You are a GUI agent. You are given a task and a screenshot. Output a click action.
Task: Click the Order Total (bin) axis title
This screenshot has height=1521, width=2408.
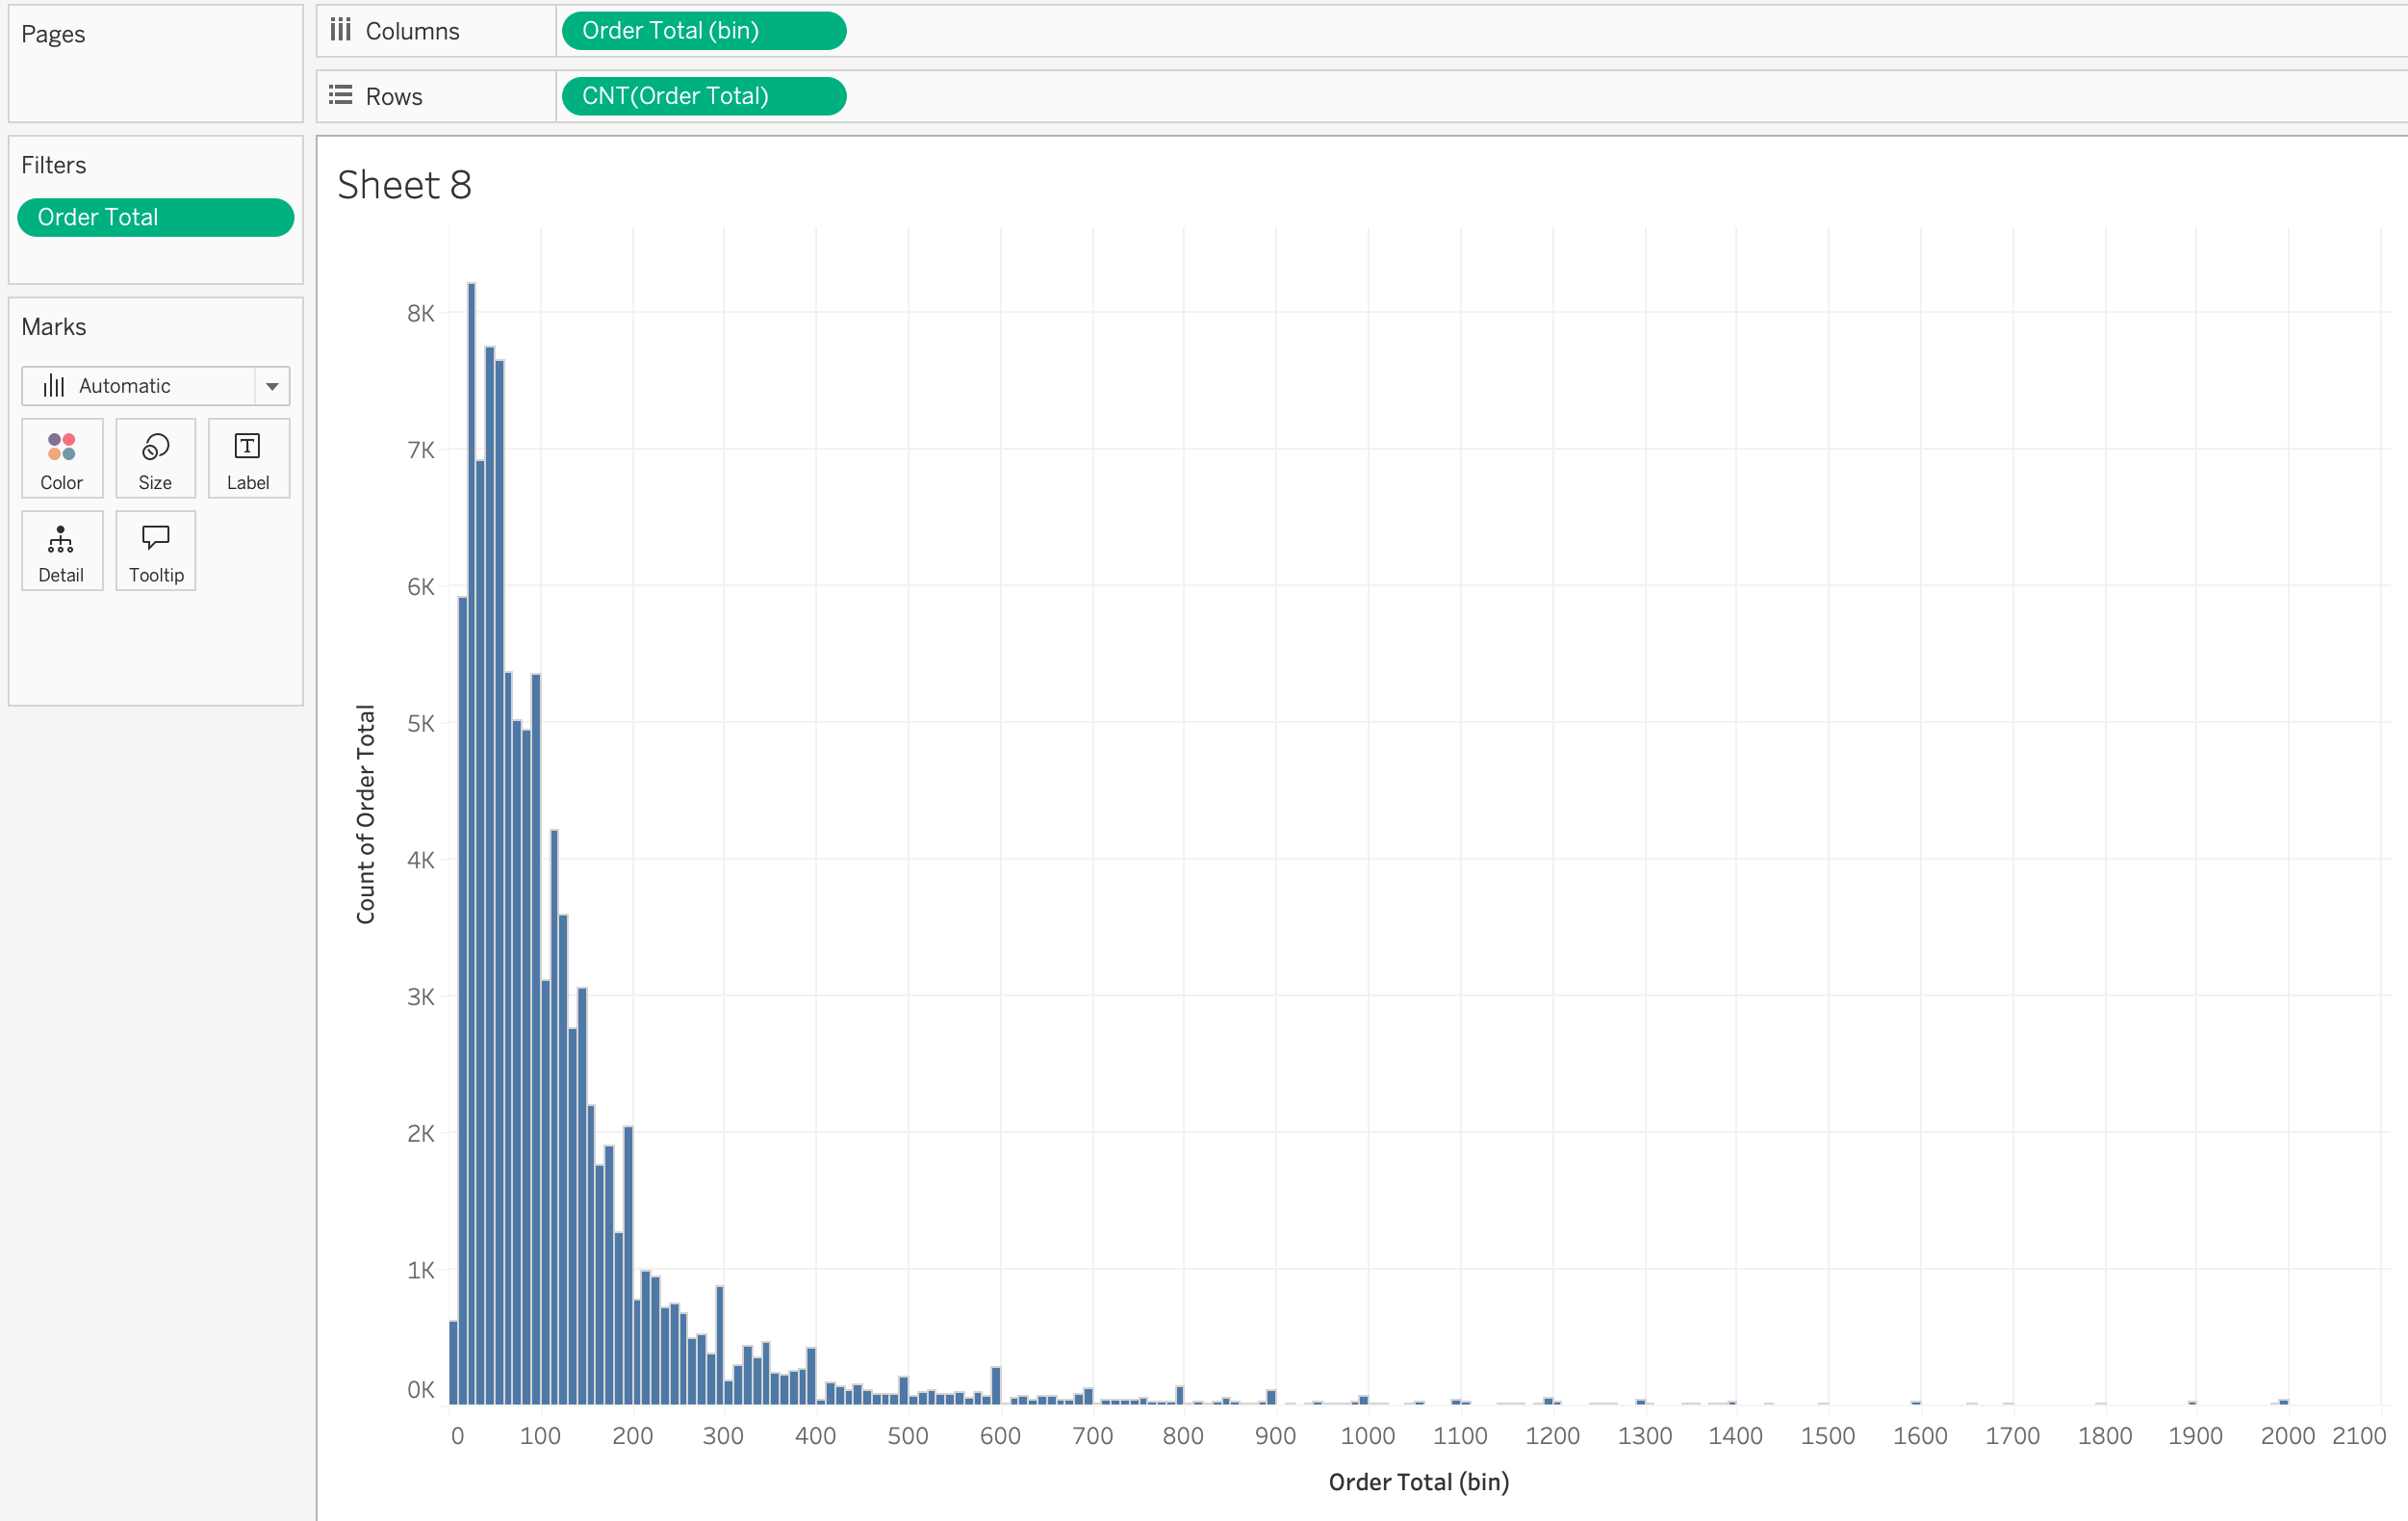[1418, 1481]
